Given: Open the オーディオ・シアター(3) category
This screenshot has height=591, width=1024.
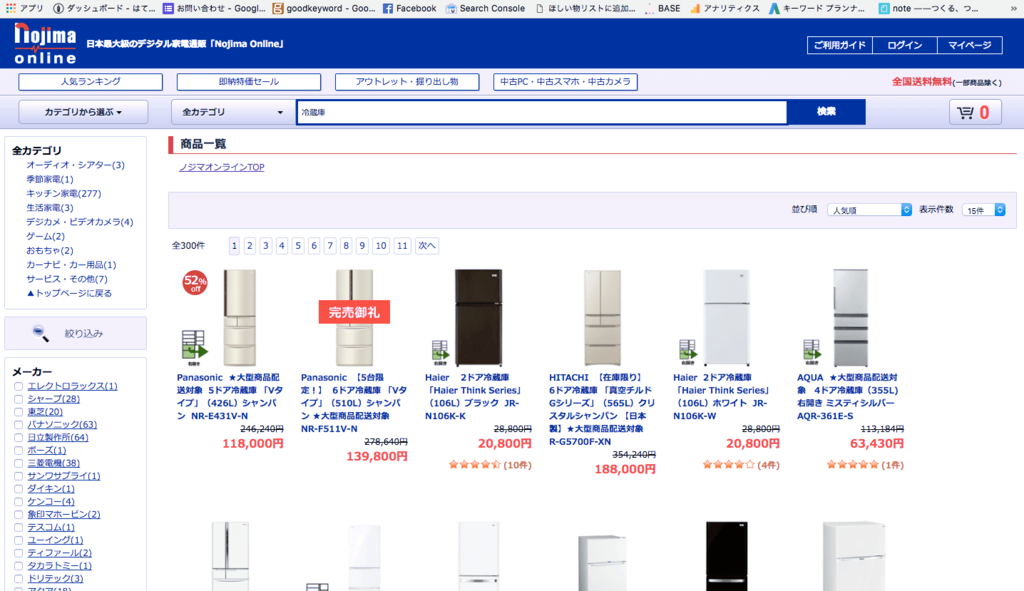Looking at the screenshot, I should pyautogui.click(x=75, y=165).
